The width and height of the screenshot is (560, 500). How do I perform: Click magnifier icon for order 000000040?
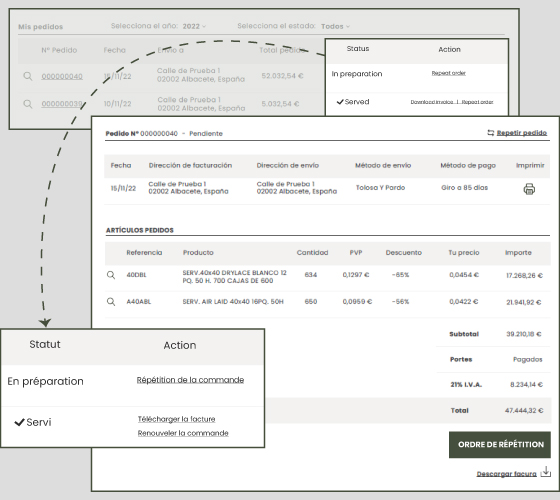coord(28,76)
